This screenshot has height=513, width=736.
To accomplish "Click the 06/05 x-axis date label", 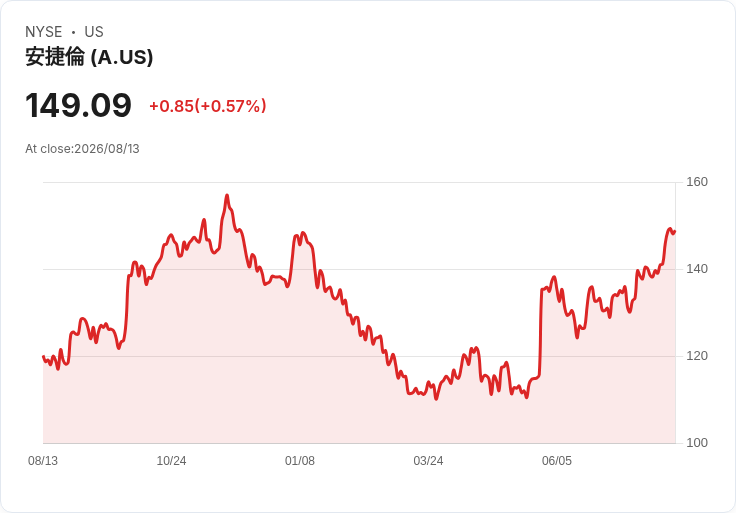I will point(557,461).
